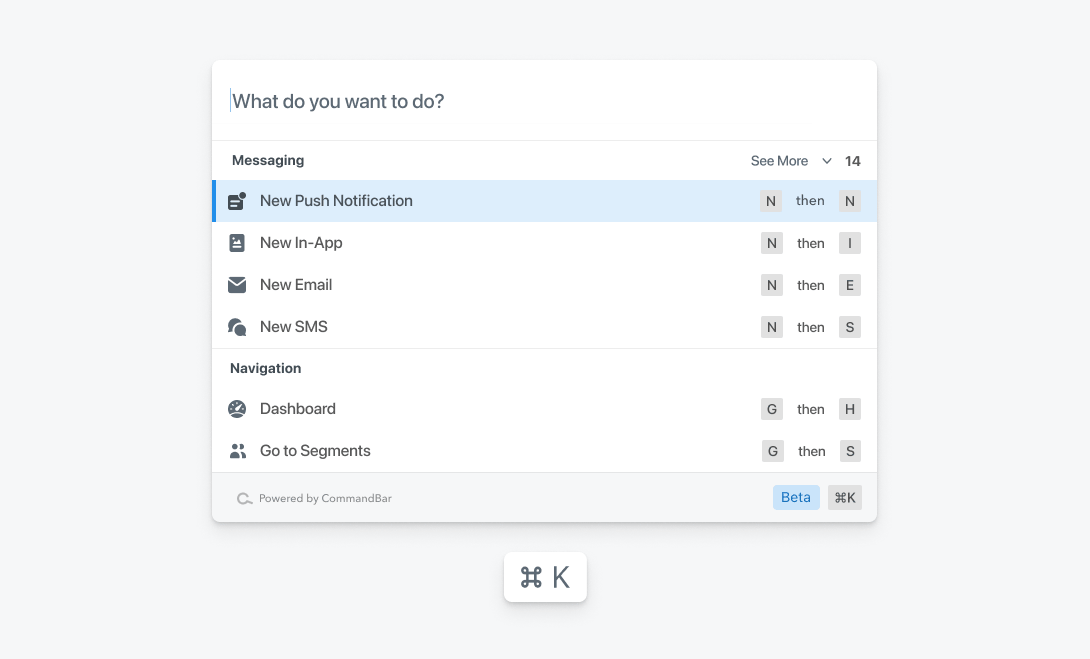
Task: Click the New In-App icon
Action: tap(237, 243)
